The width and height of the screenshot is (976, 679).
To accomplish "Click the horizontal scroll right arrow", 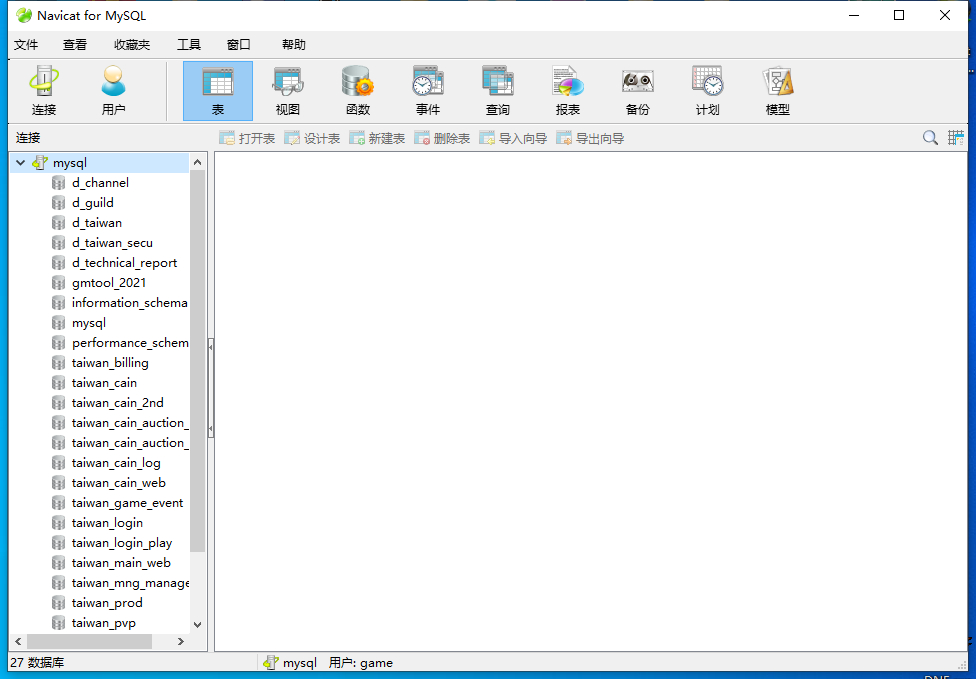I will click(x=181, y=641).
